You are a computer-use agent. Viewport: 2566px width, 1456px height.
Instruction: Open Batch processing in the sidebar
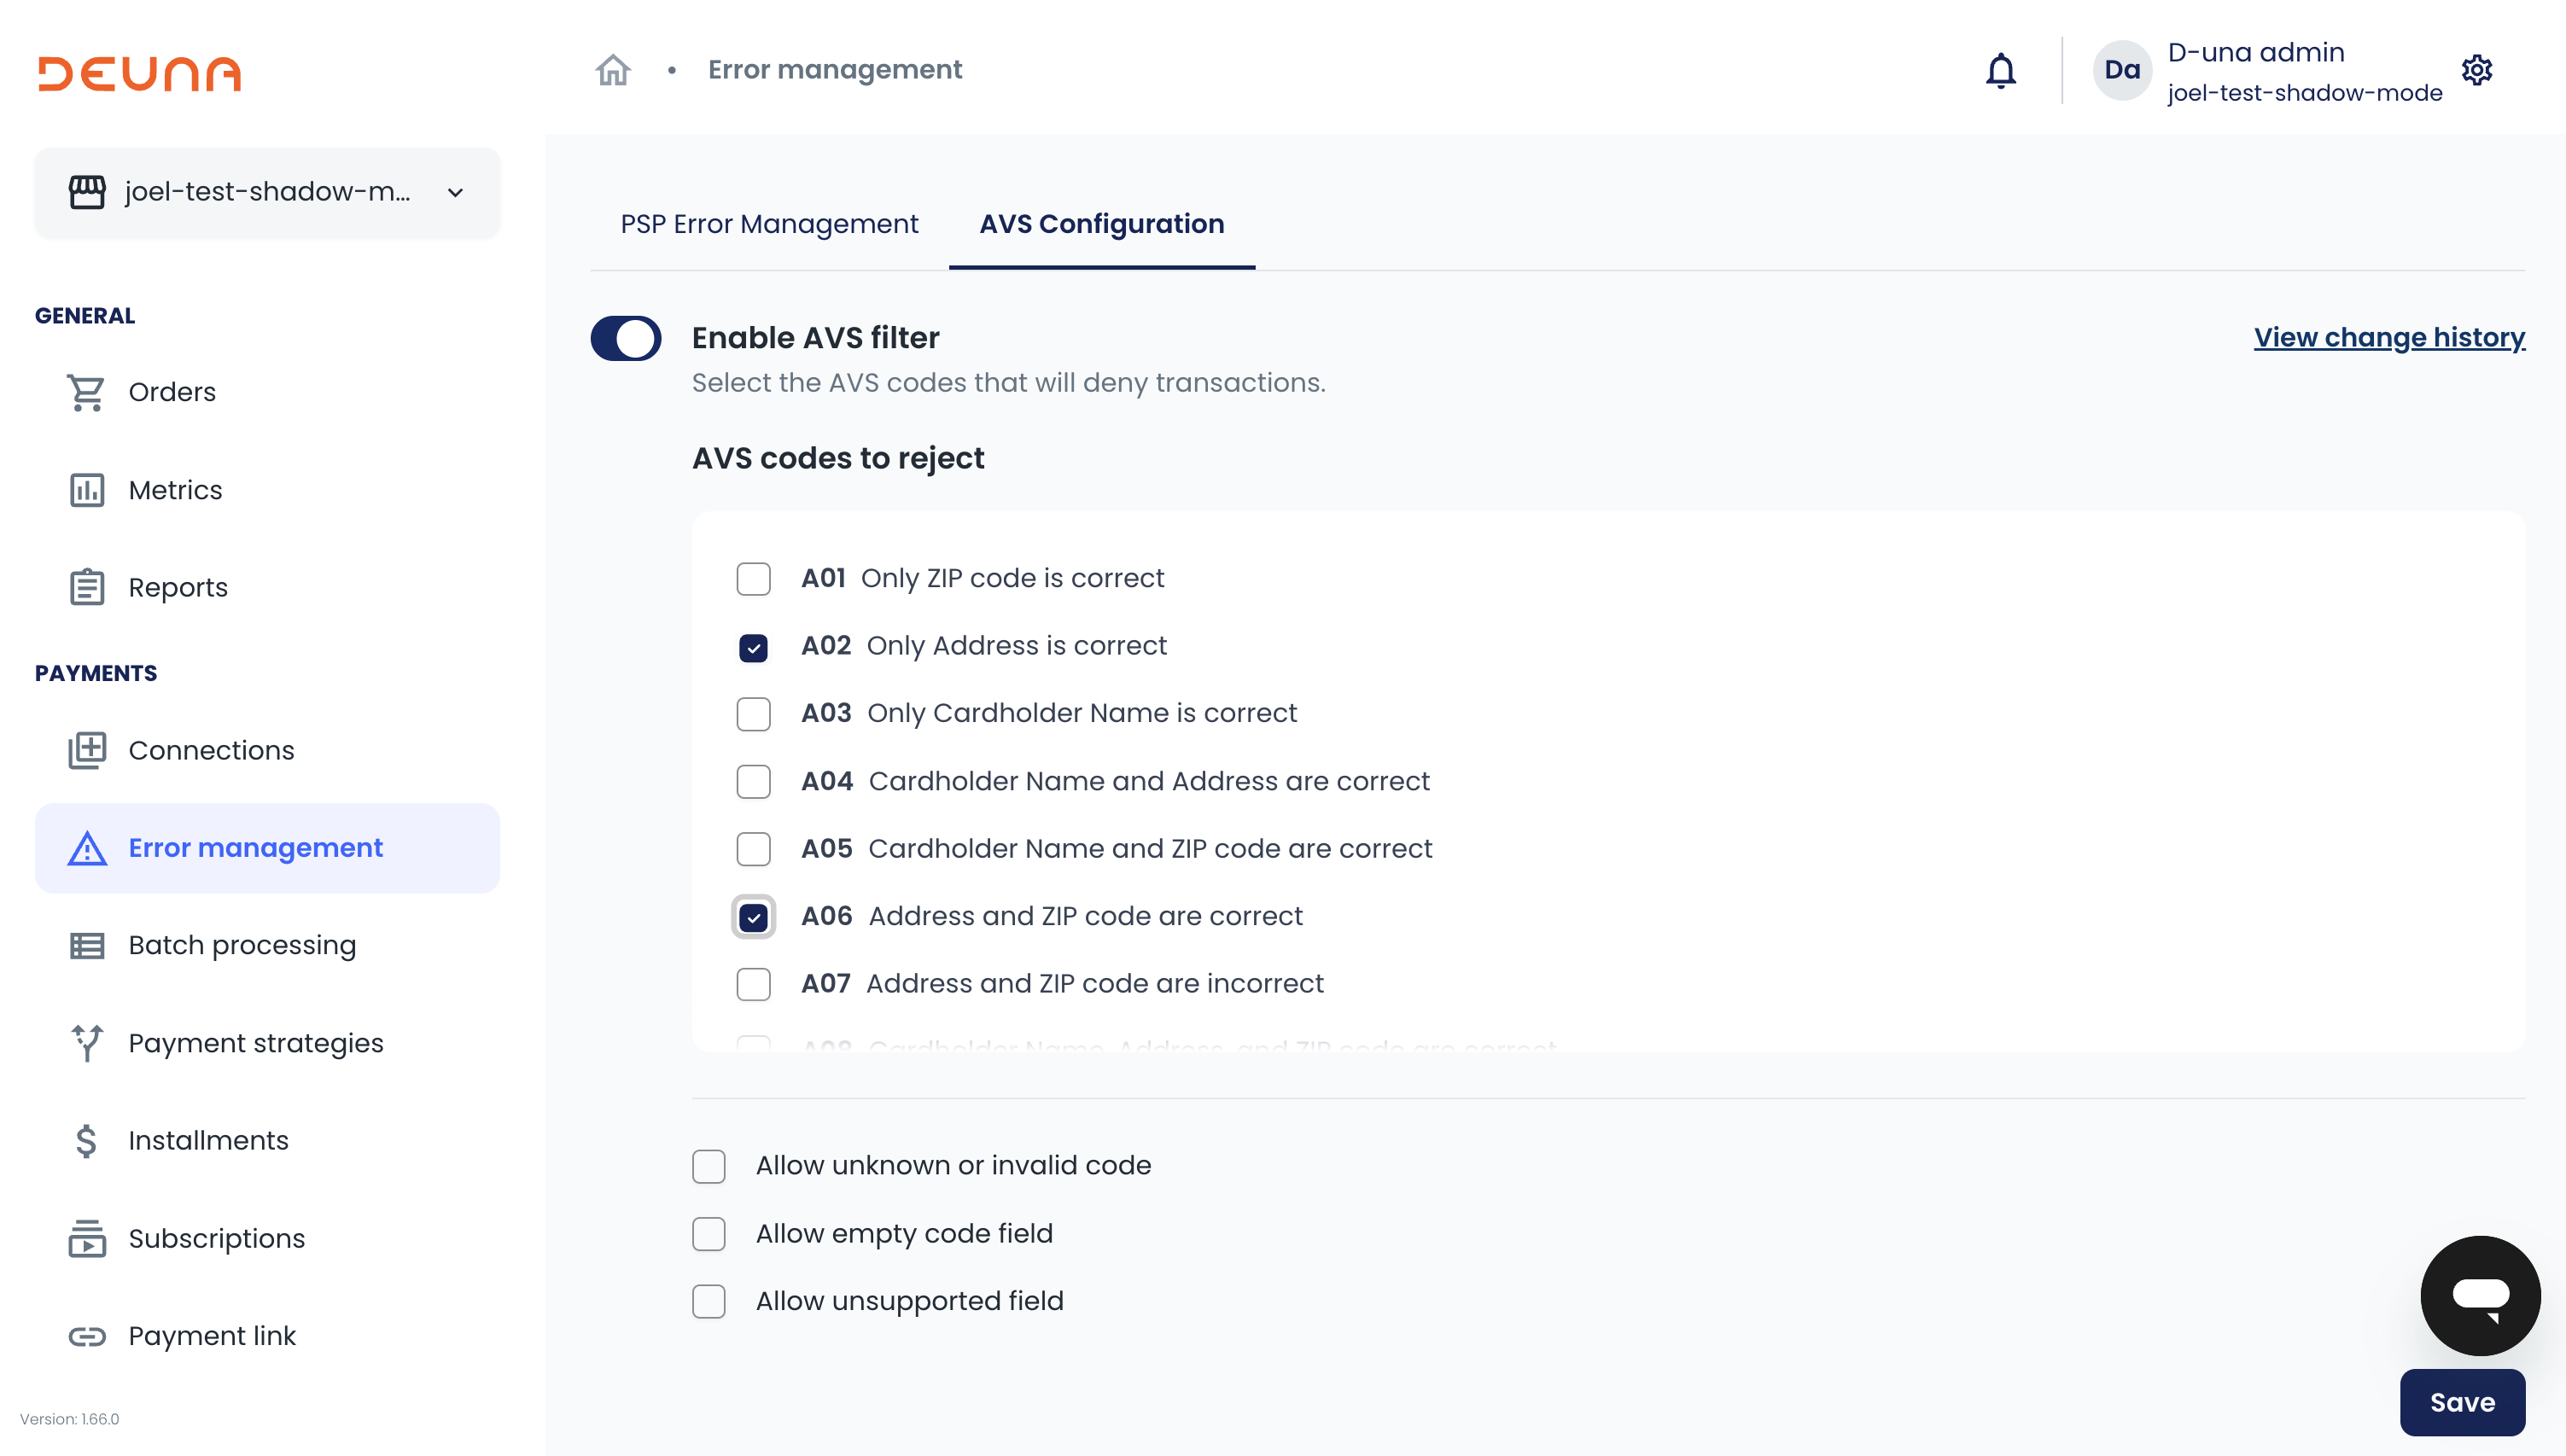(x=242, y=945)
